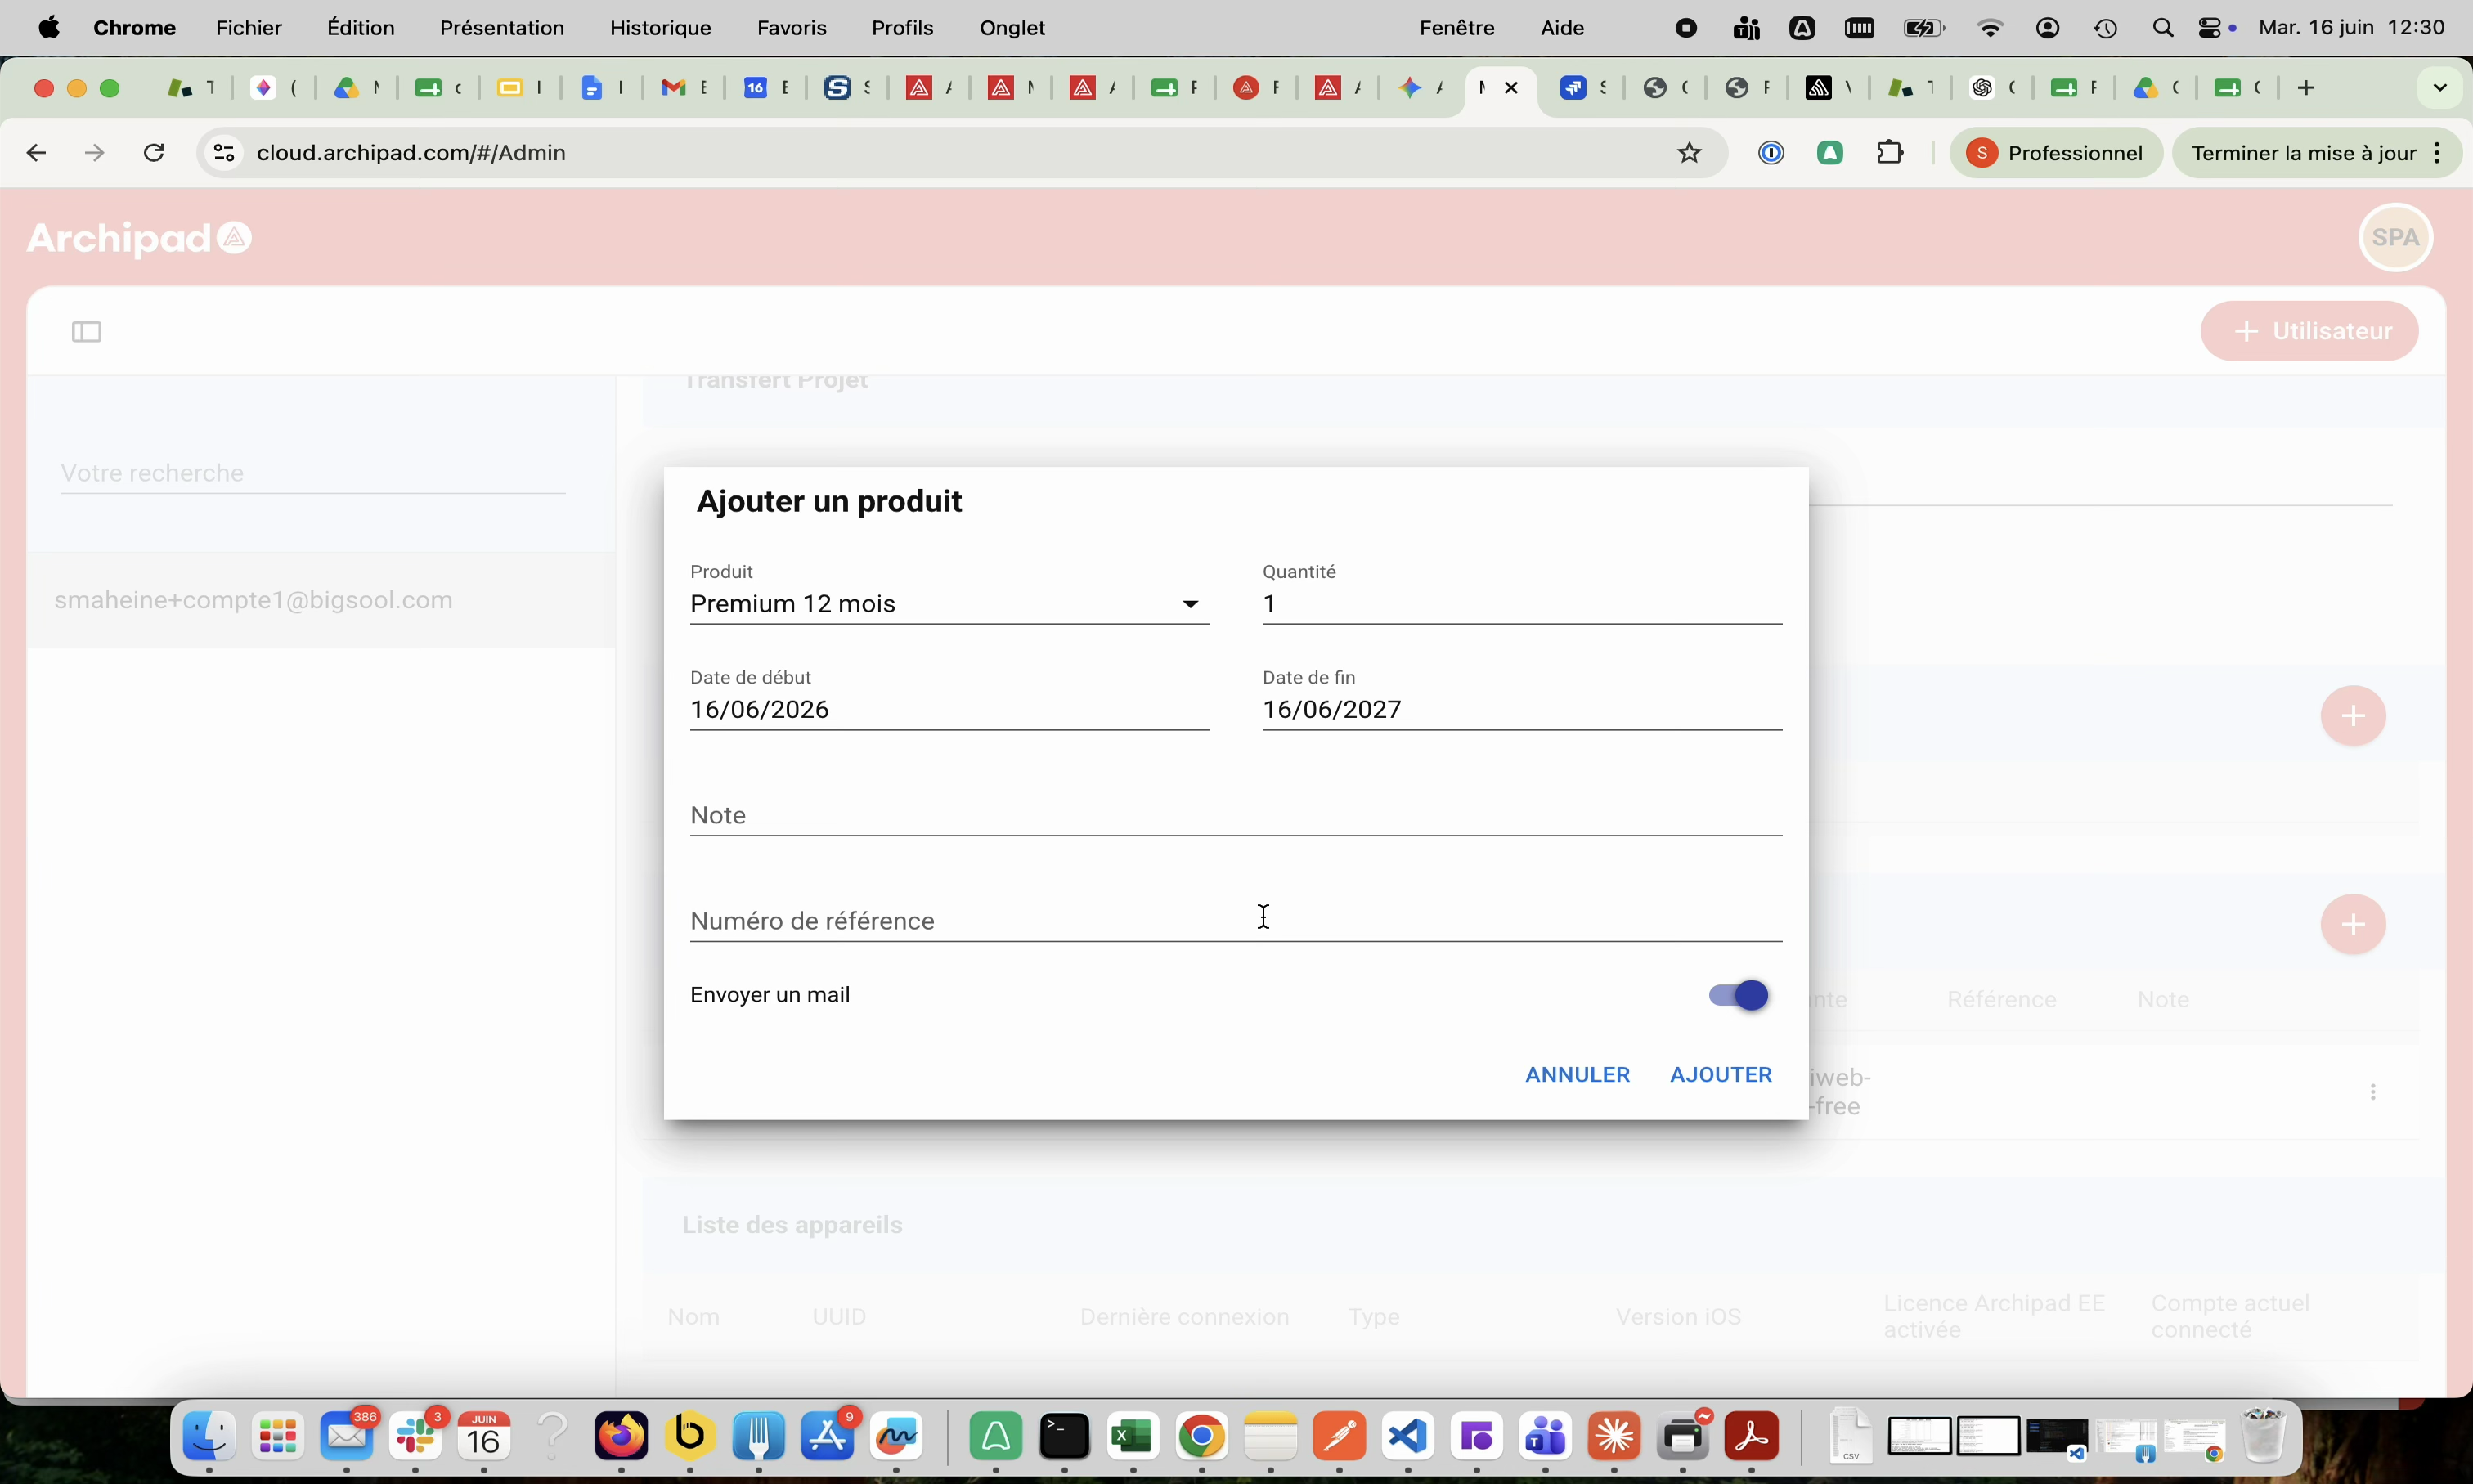
Task: Open a new tab with the plus icon
Action: point(2306,88)
